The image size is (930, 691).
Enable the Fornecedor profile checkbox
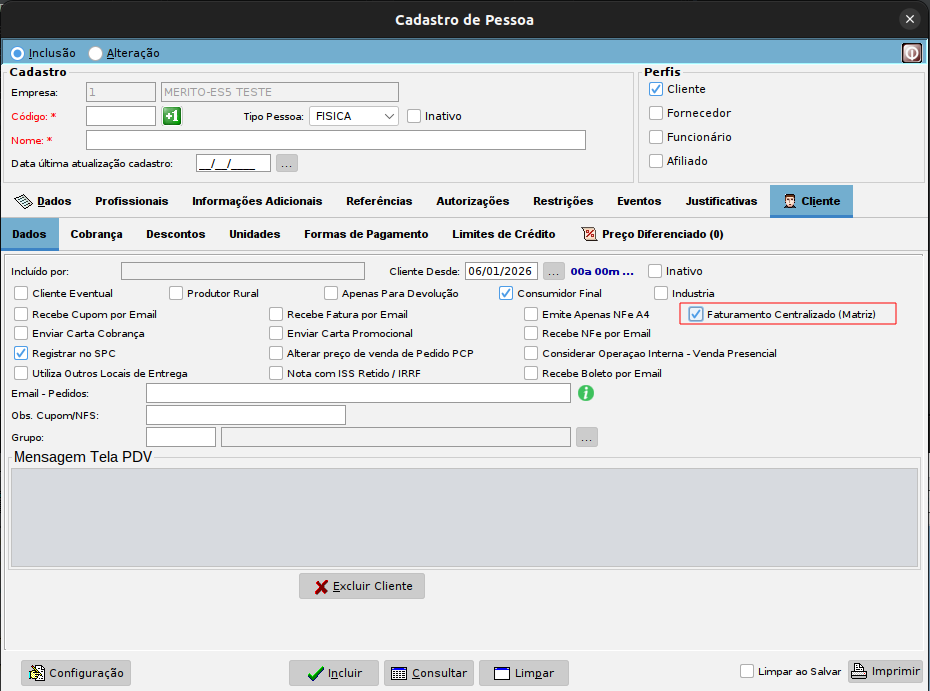pyautogui.click(x=656, y=113)
